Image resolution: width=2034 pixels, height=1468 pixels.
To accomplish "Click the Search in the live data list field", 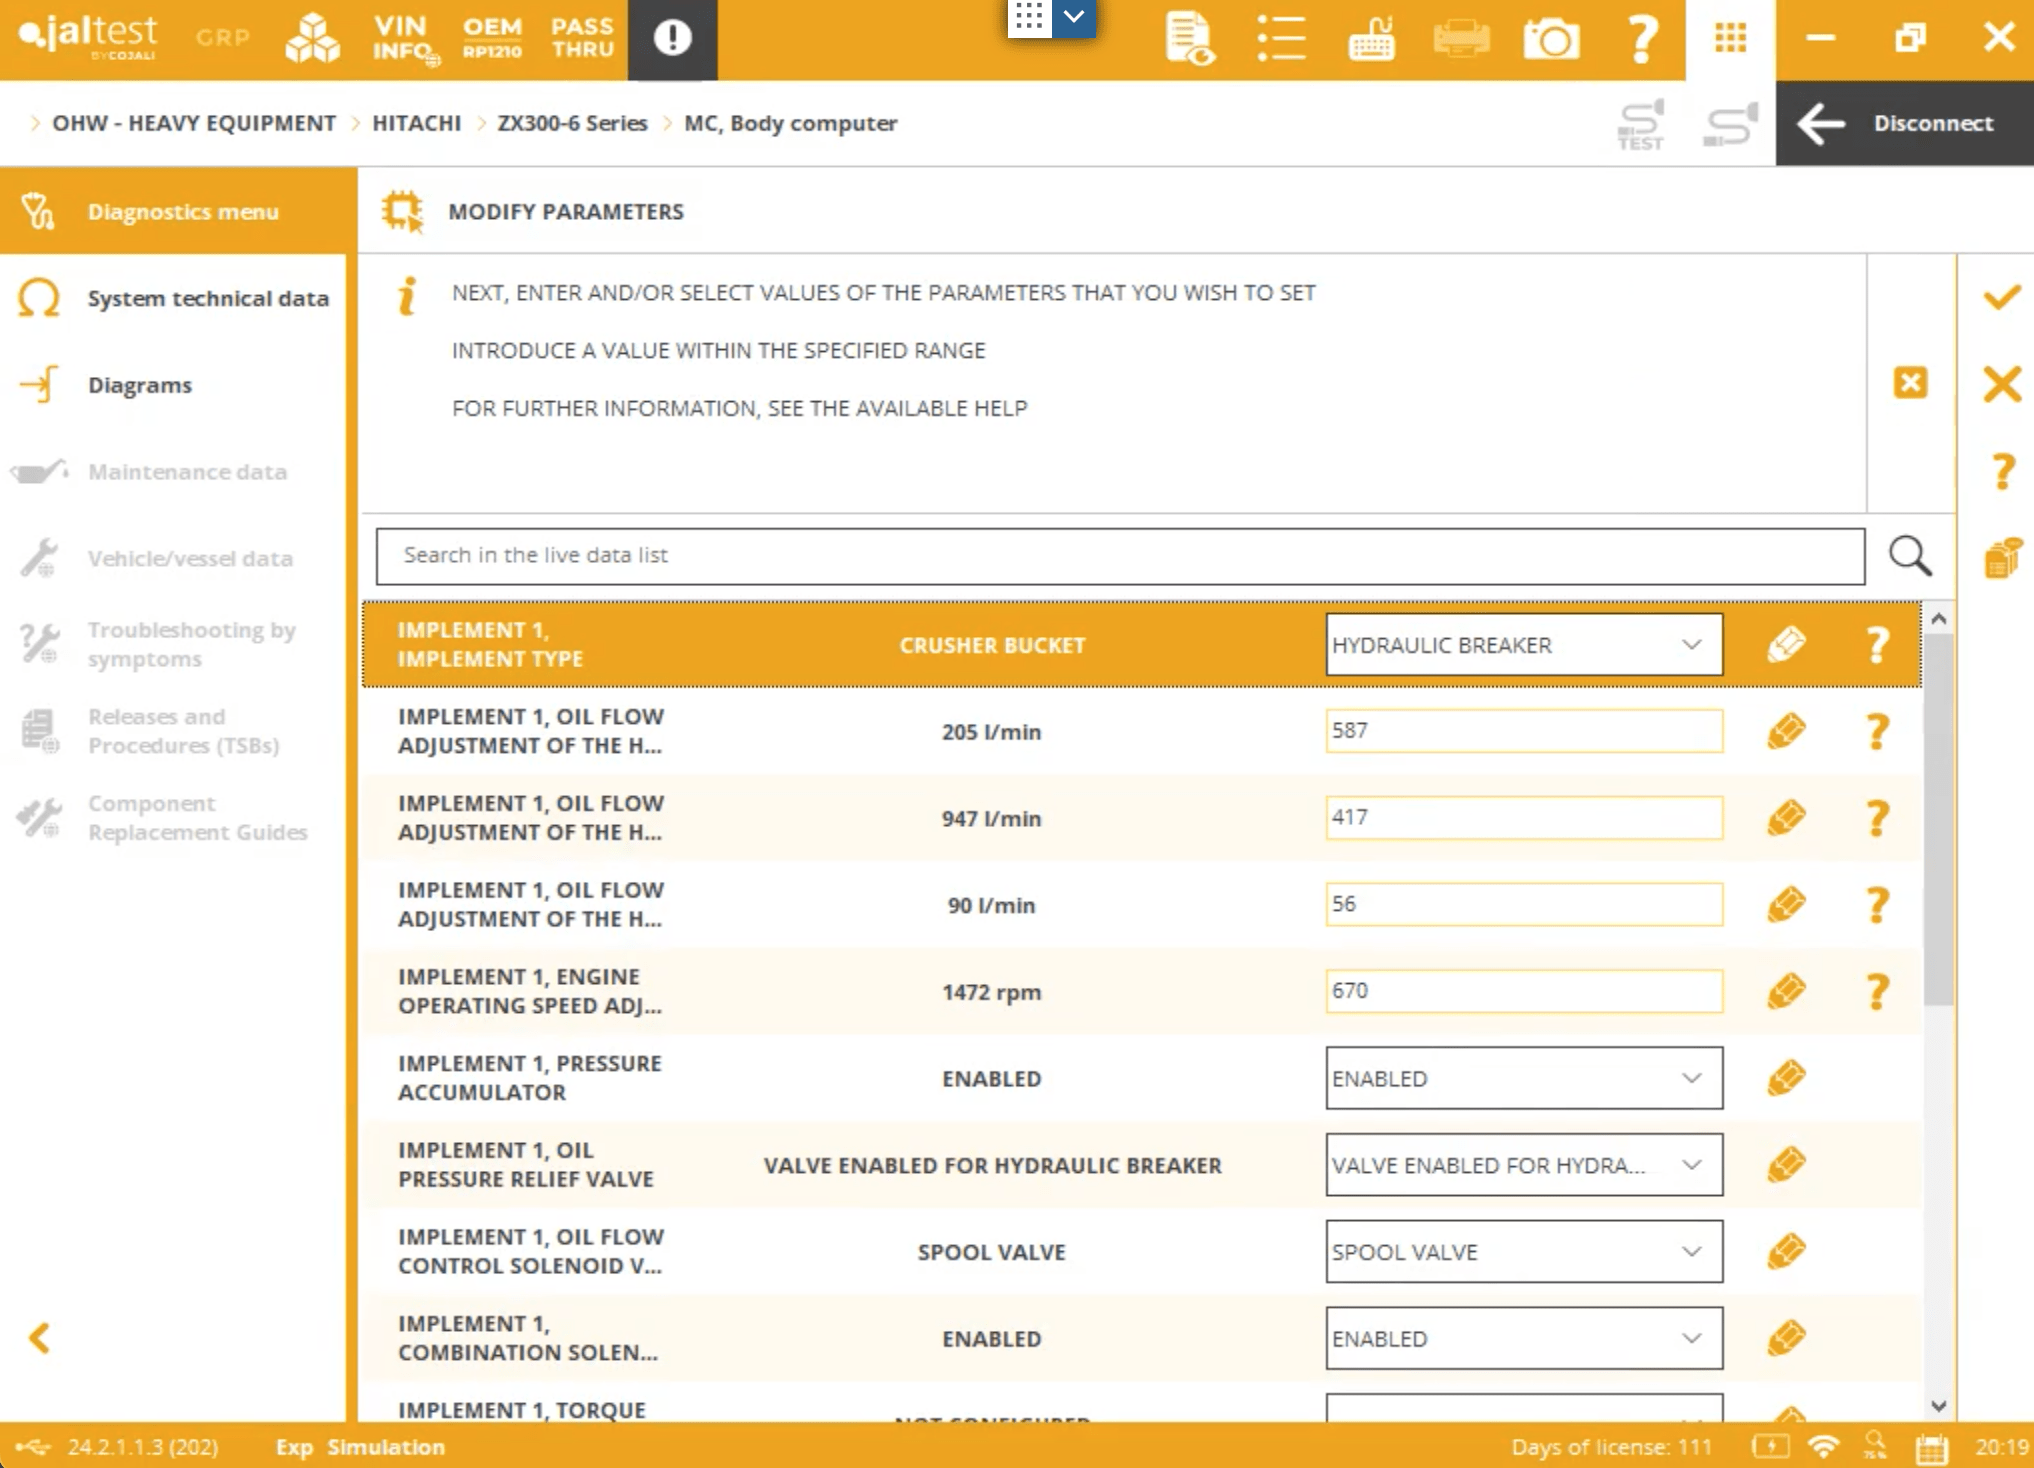I will click(x=1119, y=556).
